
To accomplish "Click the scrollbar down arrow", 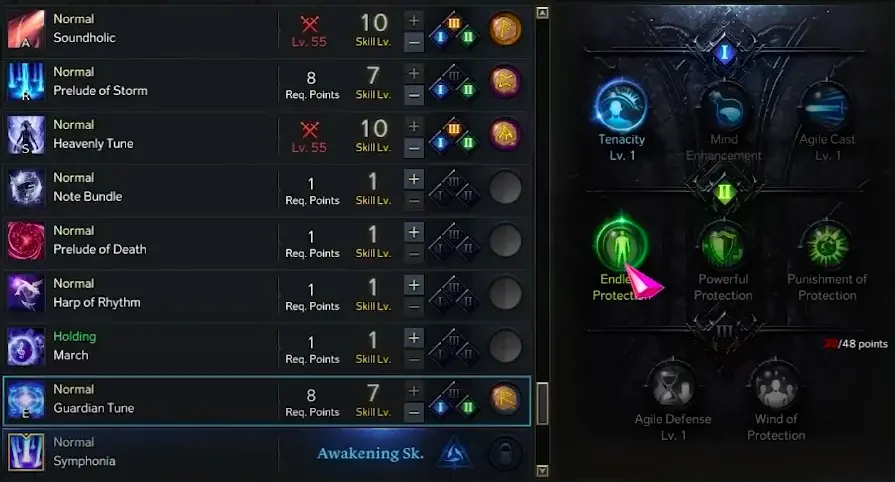I will (x=542, y=471).
